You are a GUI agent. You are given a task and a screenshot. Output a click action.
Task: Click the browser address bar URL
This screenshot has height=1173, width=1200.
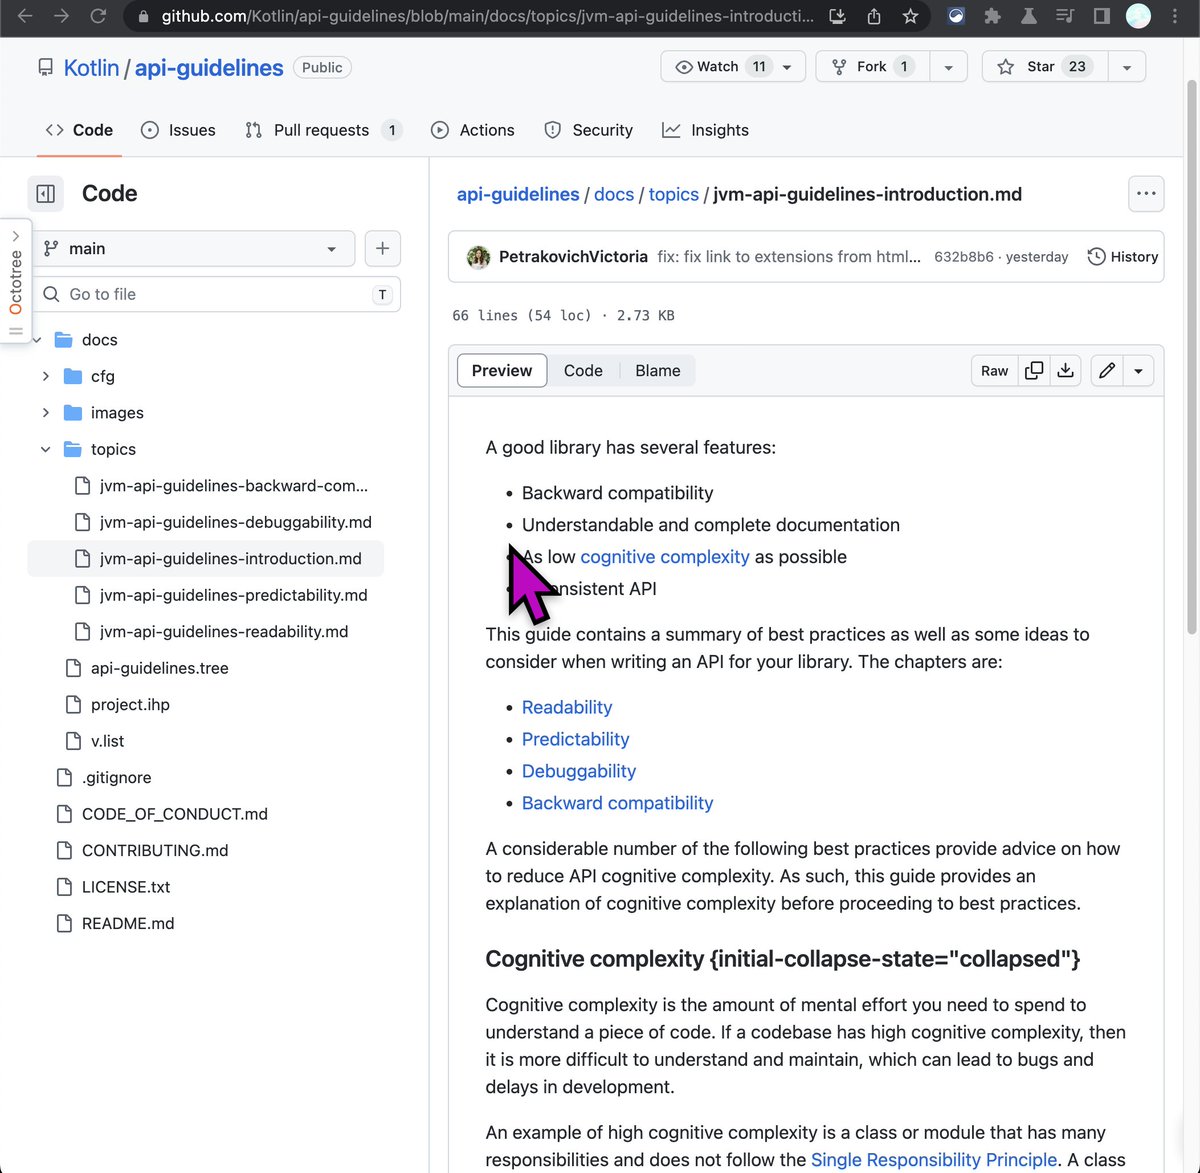(x=487, y=16)
